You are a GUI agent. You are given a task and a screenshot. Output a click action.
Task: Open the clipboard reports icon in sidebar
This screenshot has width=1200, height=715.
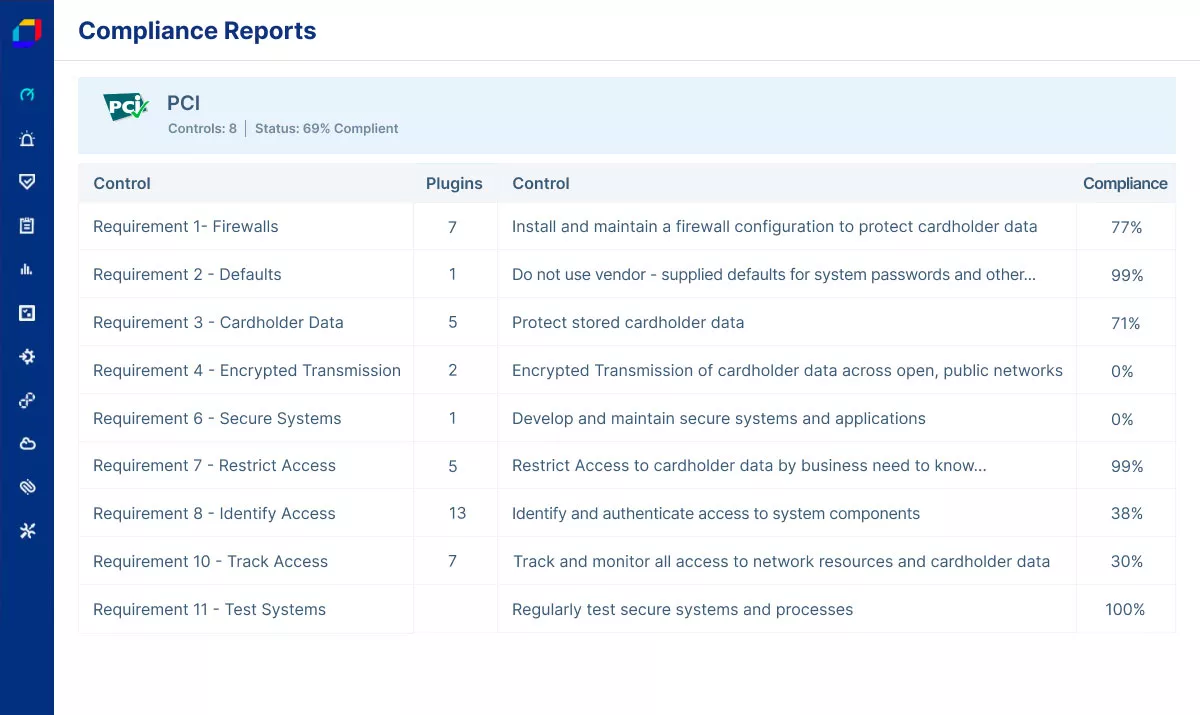pyautogui.click(x=27, y=226)
